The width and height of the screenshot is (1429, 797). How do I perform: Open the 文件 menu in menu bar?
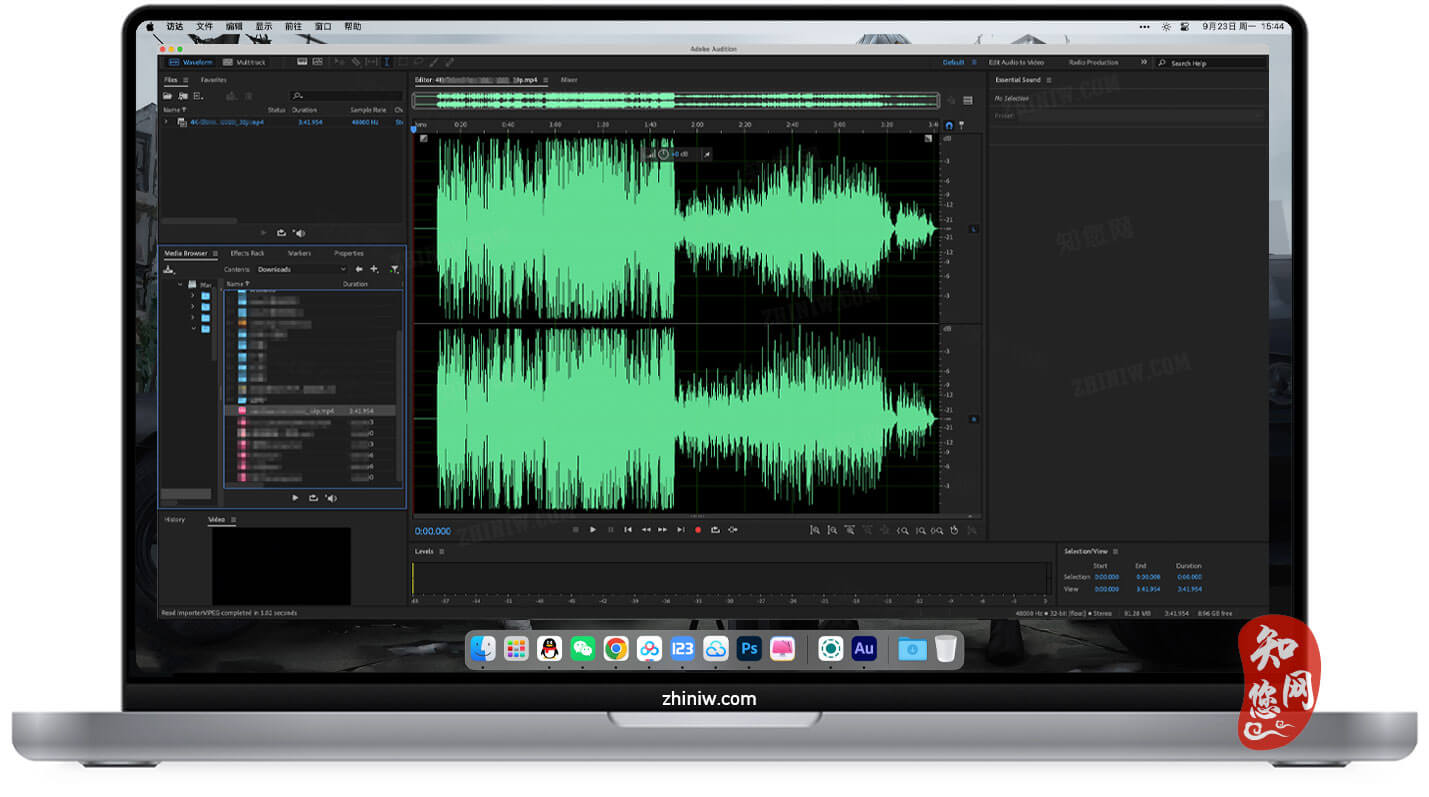[x=204, y=26]
